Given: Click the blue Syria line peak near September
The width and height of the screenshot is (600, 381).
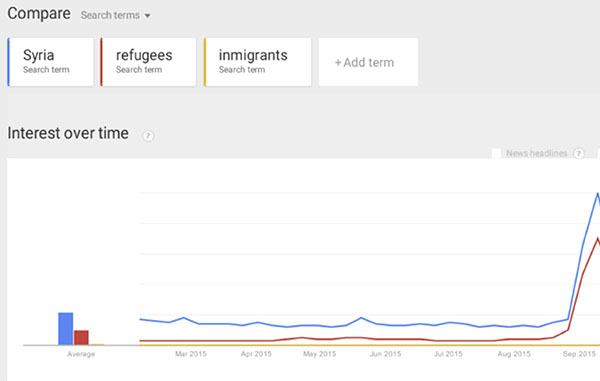Looking at the screenshot, I should [597, 194].
